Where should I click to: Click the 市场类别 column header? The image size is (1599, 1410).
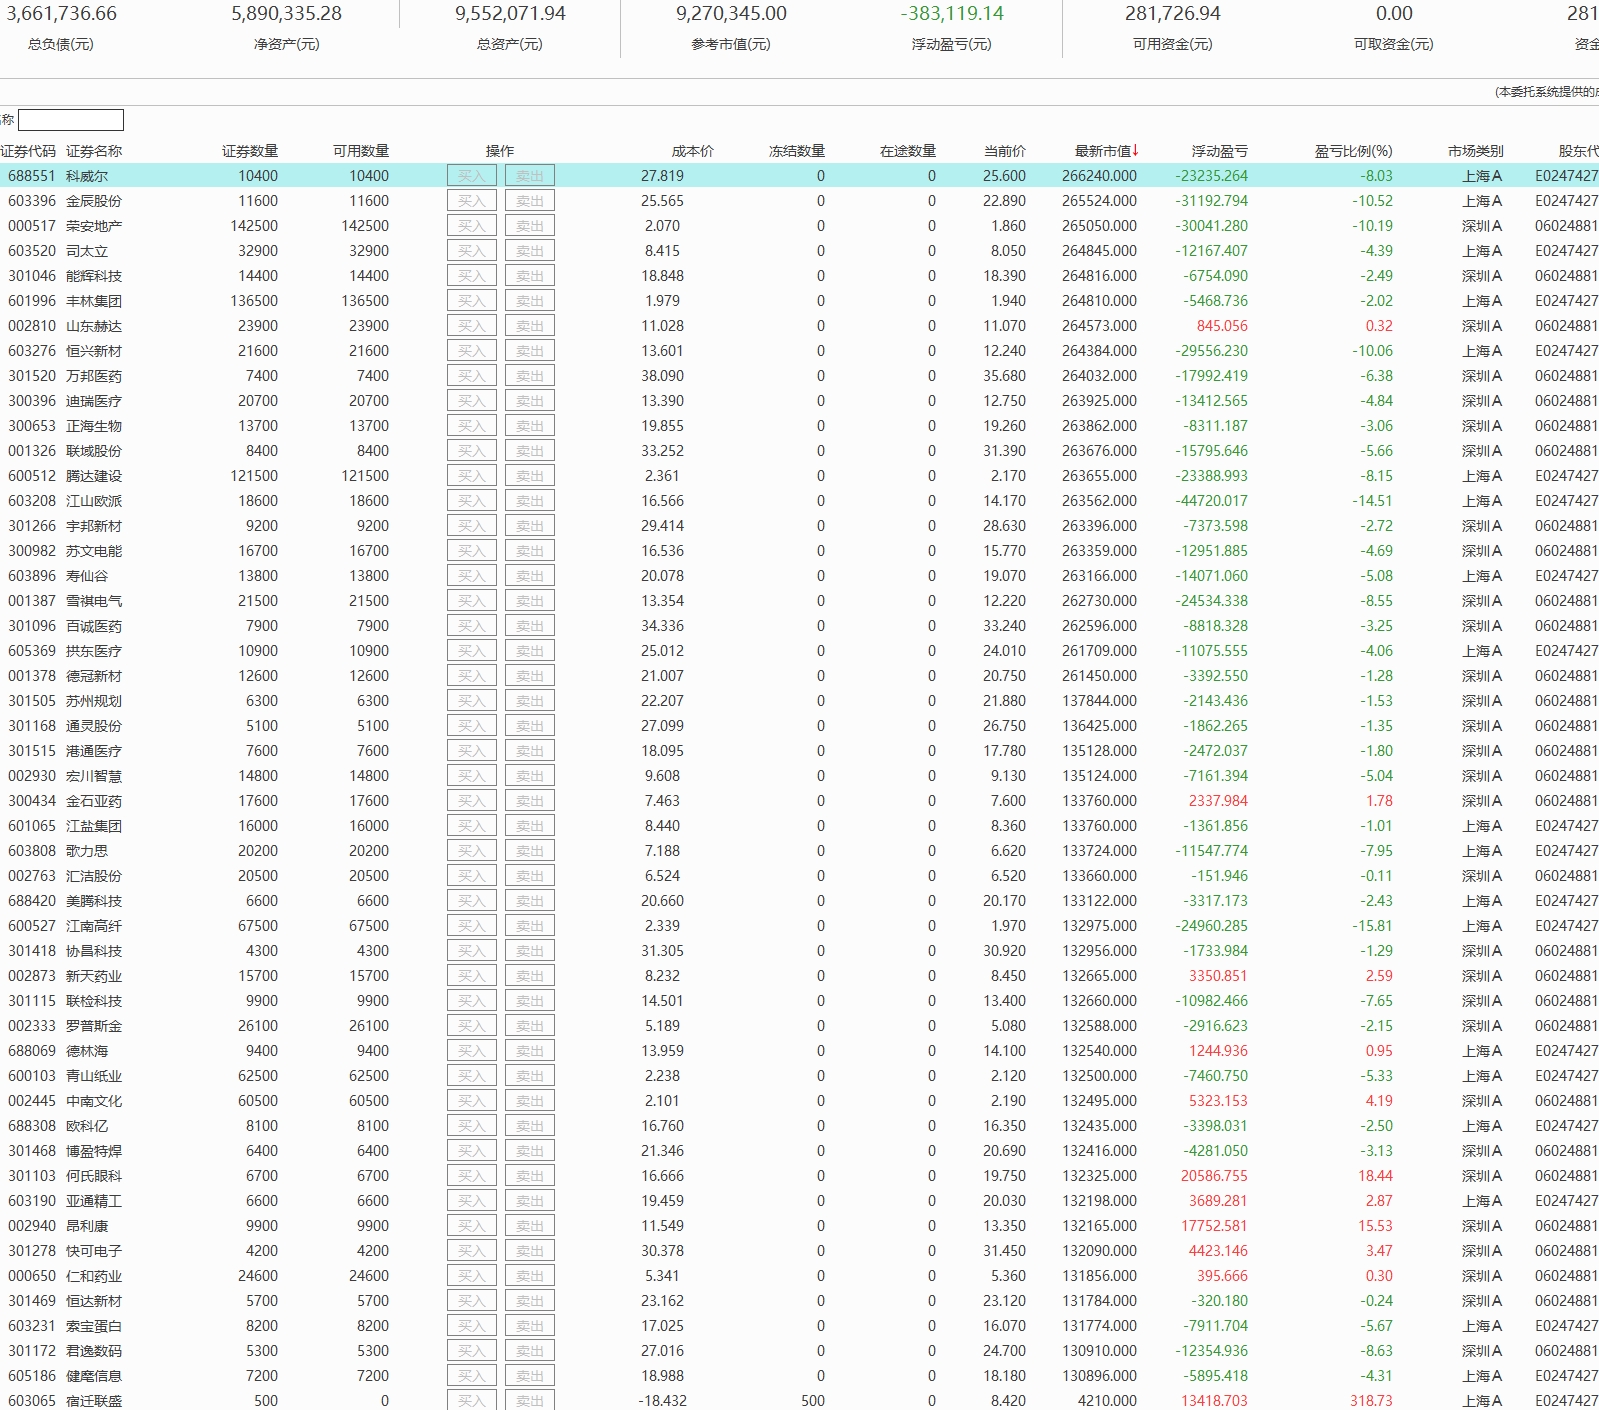point(1475,151)
